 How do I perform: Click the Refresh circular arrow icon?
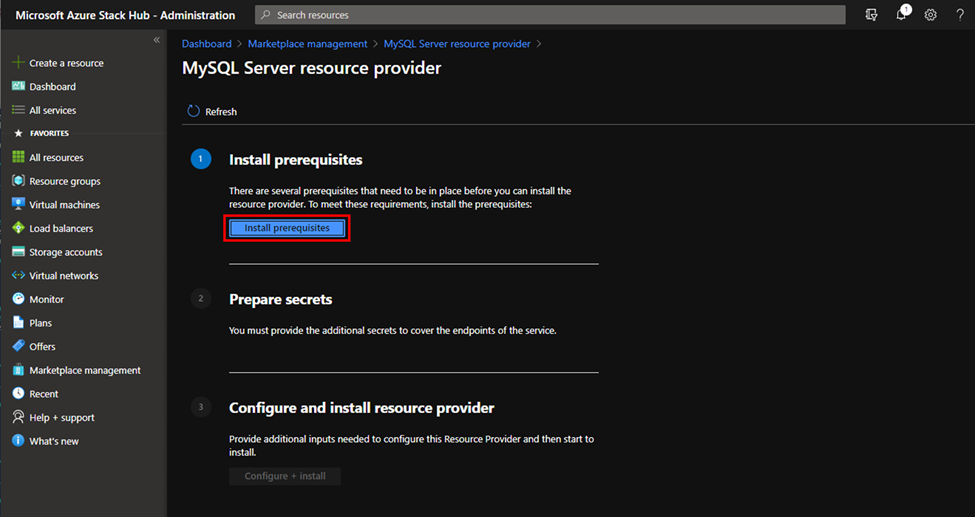point(193,111)
